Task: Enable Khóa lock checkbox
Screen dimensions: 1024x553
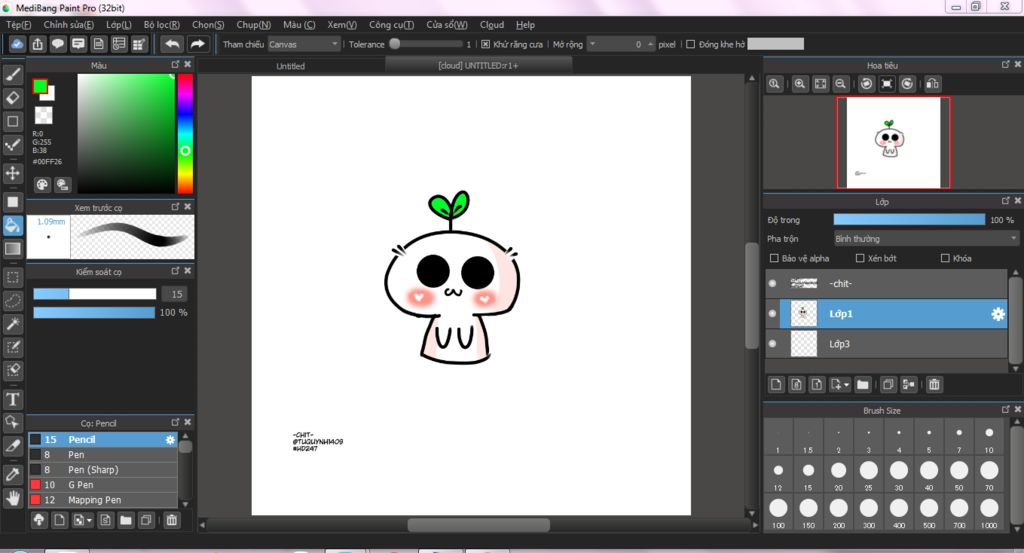Action: pyautogui.click(x=945, y=259)
